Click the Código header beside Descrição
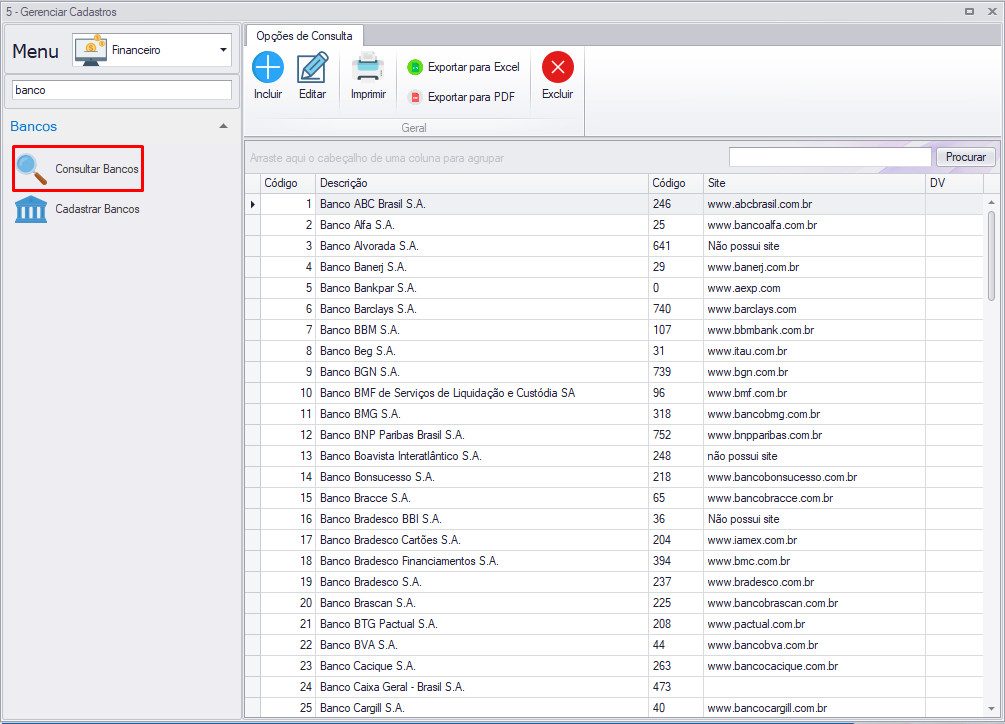The height and width of the screenshot is (724, 1005). pyautogui.click(x=676, y=183)
